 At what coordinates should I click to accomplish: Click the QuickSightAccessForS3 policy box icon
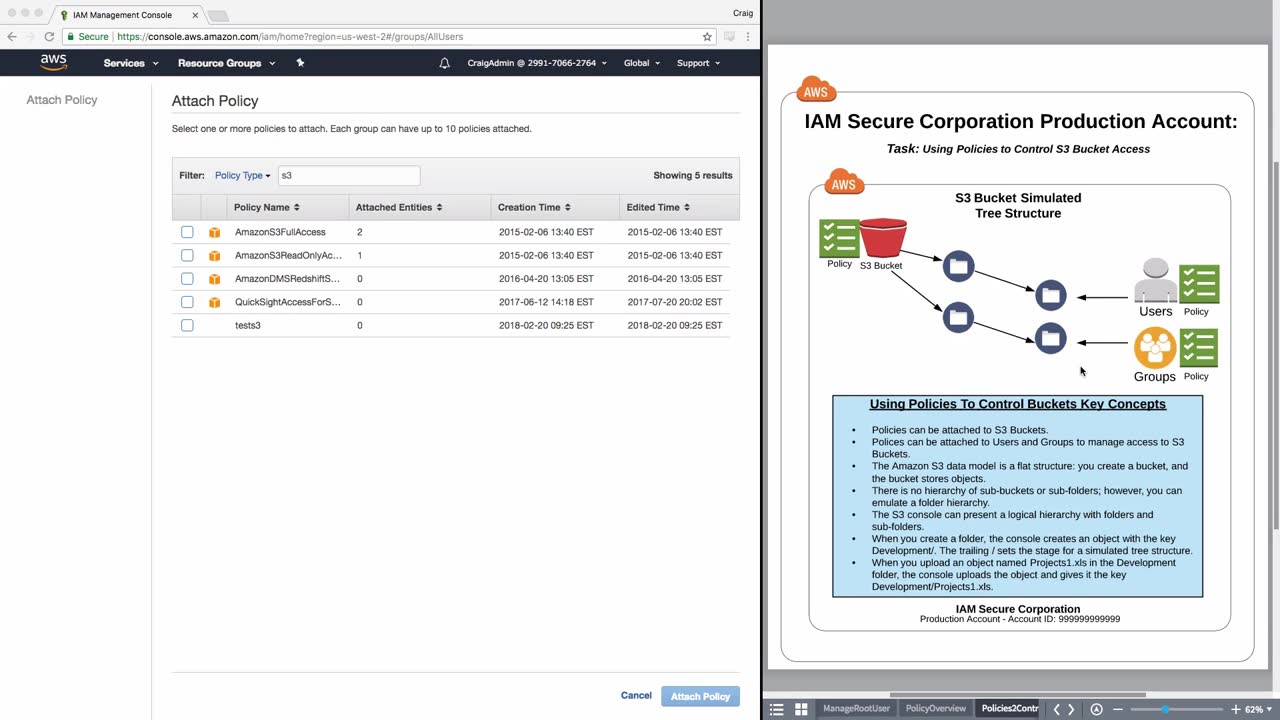214,302
